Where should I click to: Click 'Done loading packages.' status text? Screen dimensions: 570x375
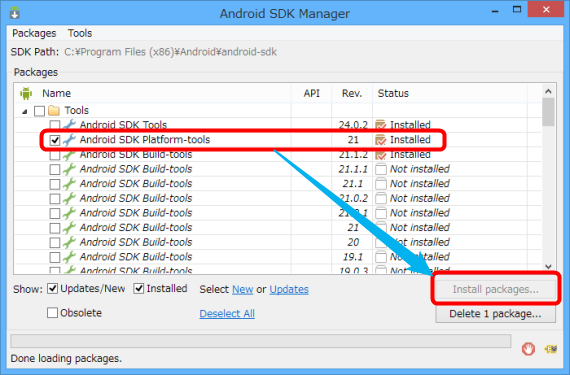point(66,359)
